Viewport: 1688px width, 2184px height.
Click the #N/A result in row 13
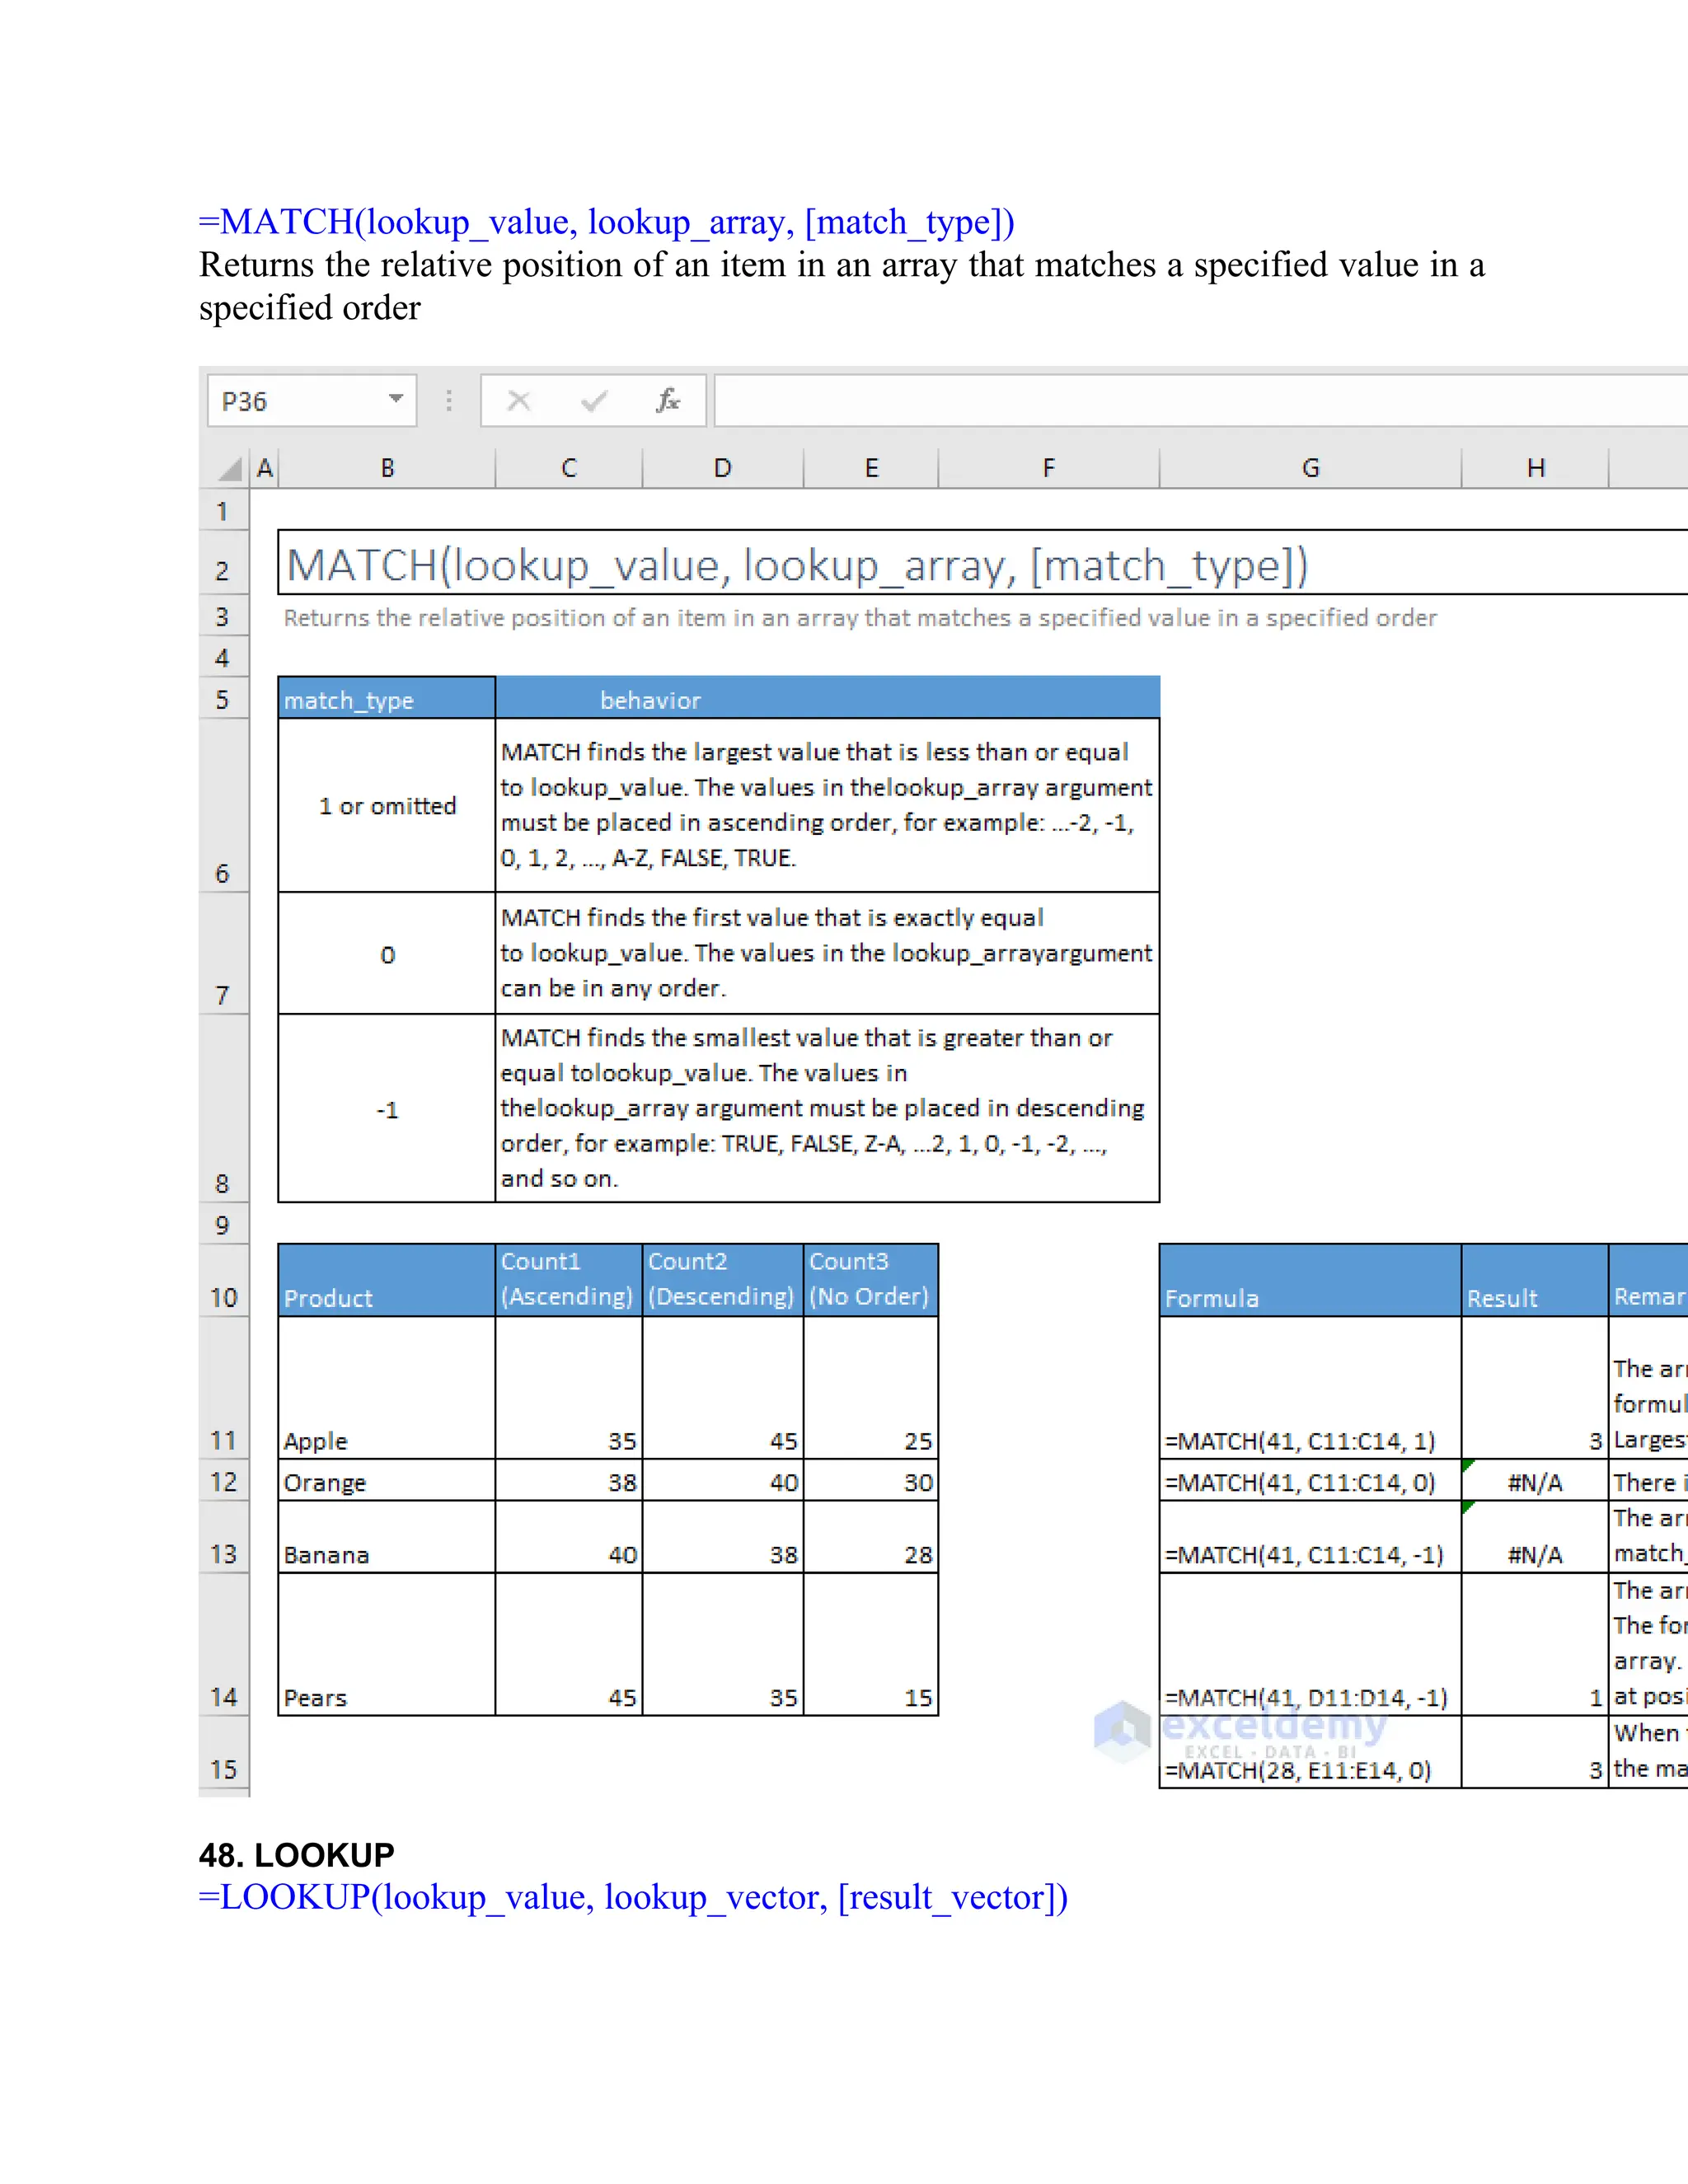click(x=1535, y=1537)
